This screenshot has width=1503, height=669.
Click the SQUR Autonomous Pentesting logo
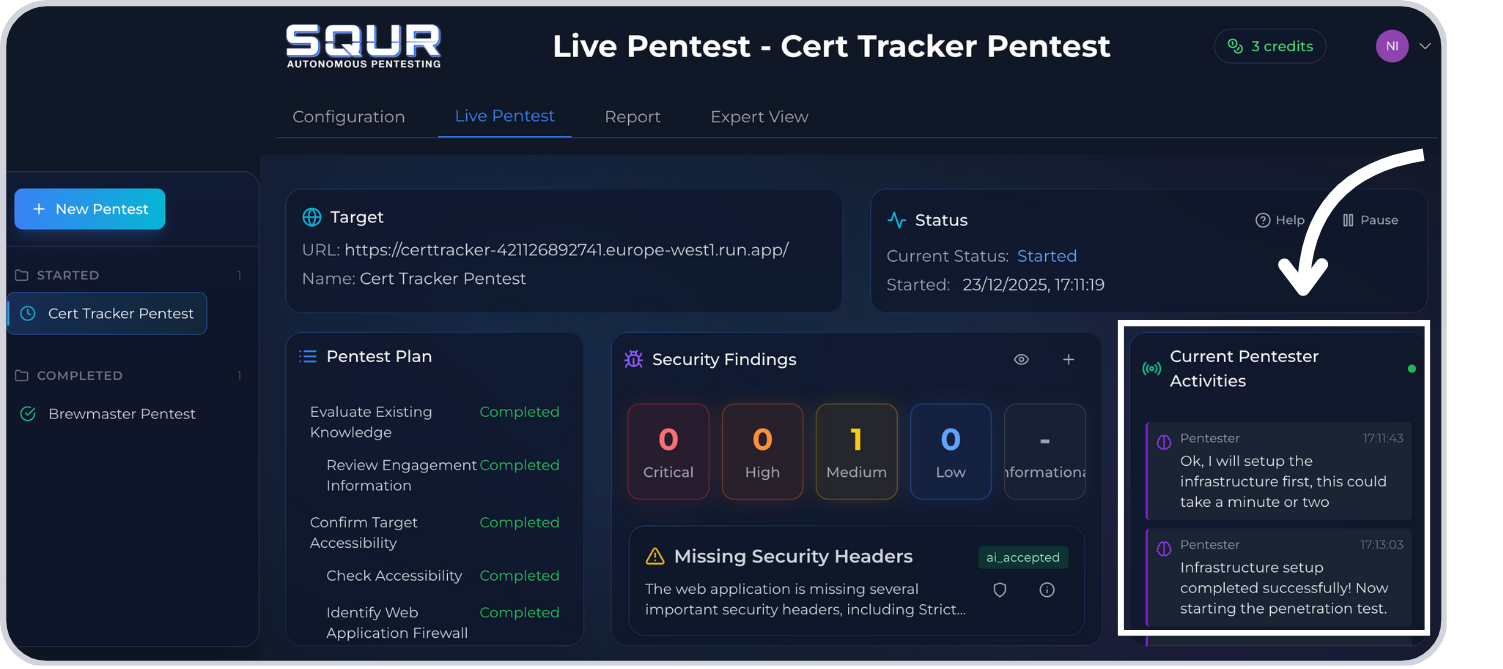click(363, 45)
